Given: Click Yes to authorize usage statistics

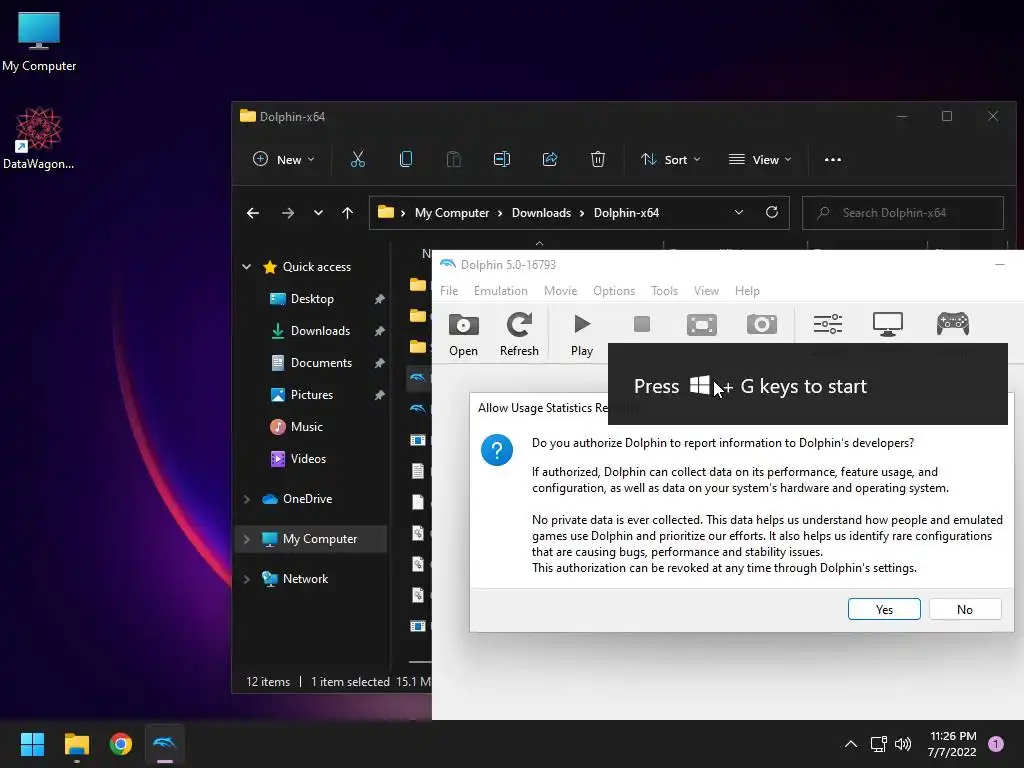Looking at the screenshot, I should pos(884,609).
